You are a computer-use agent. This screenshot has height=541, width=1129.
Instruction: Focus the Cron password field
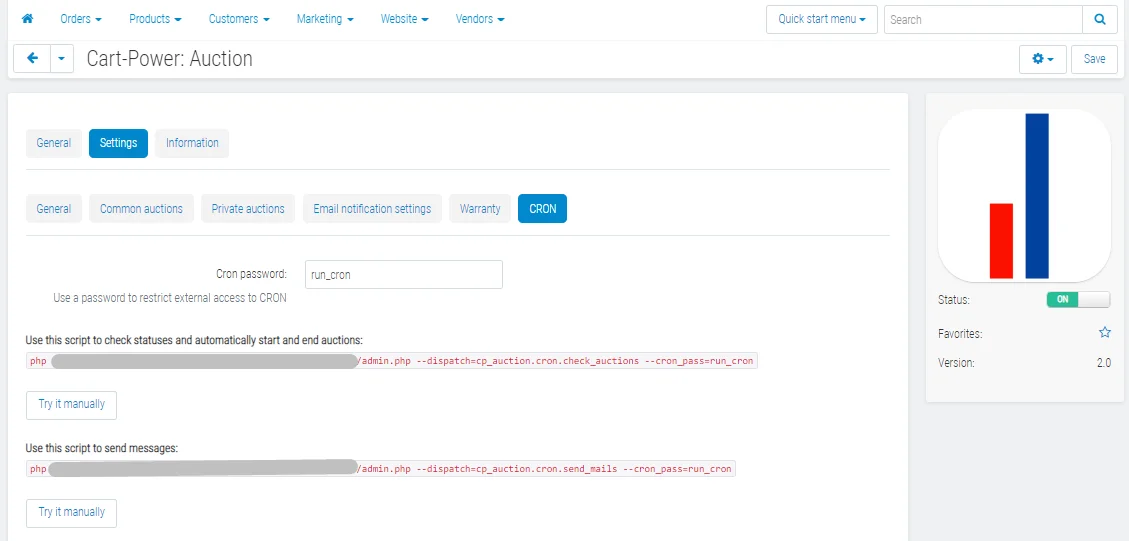(404, 274)
